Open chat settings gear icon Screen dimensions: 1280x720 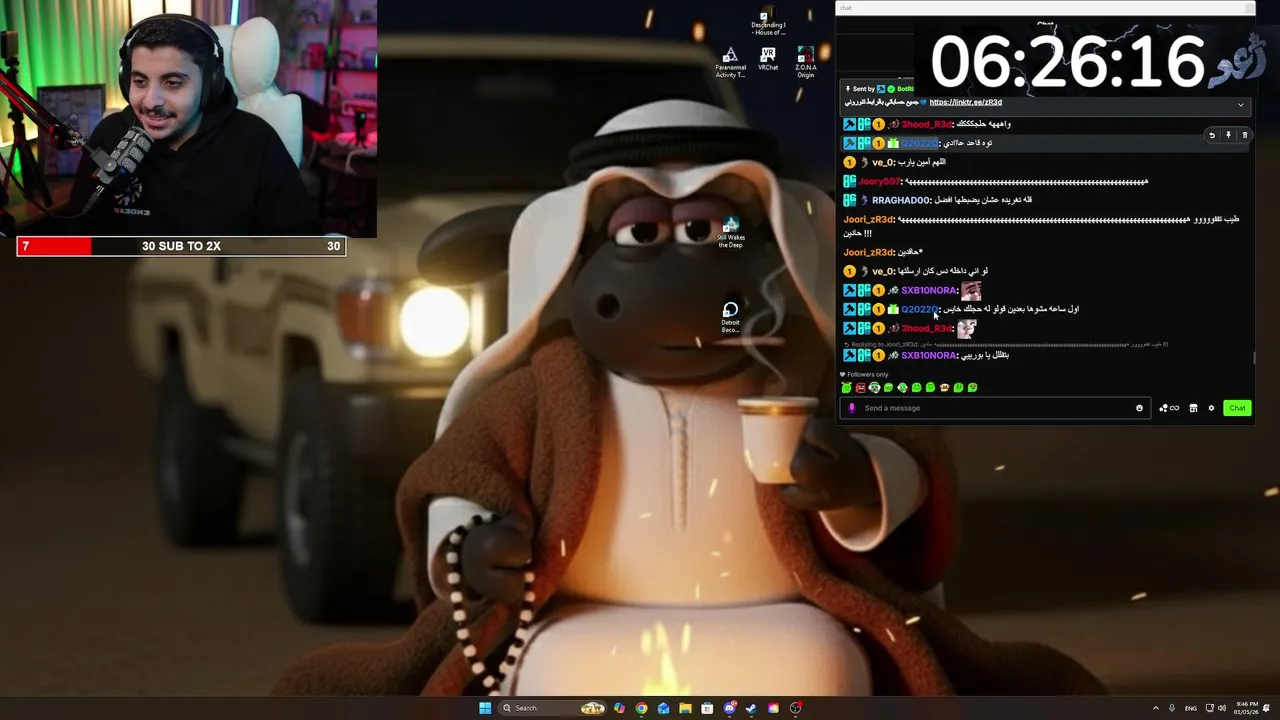[x=1211, y=408]
